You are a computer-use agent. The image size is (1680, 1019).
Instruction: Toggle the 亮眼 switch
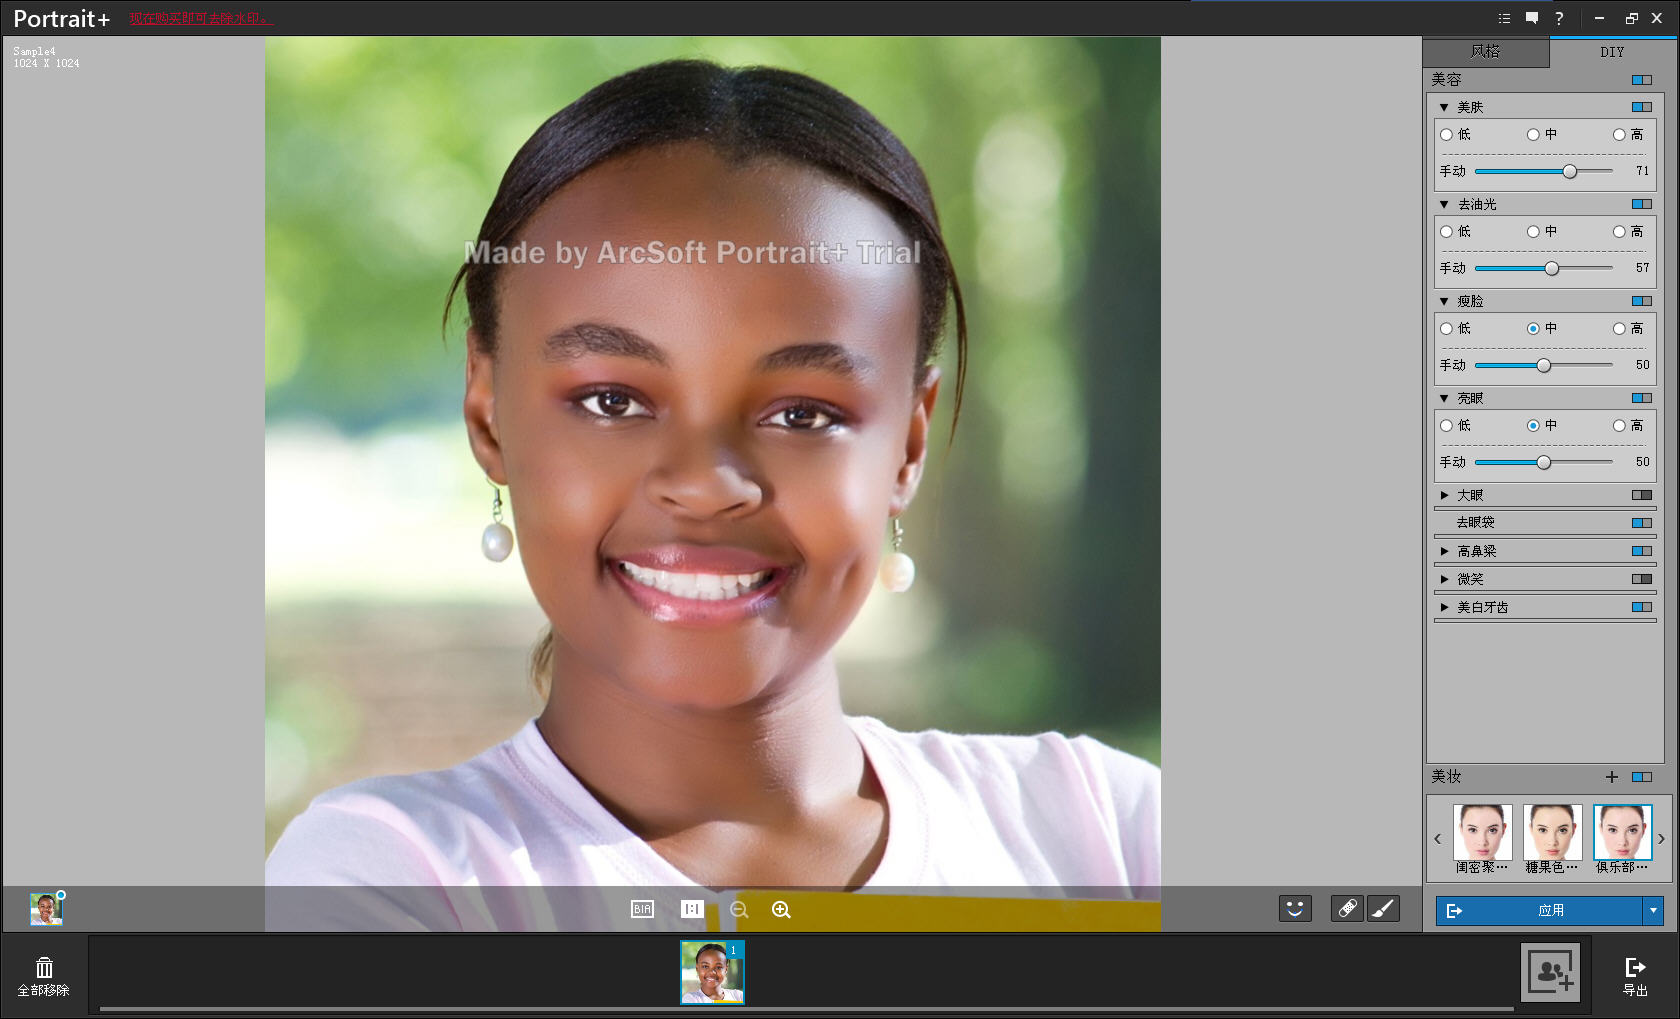pyautogui.click(x=1642, y=398)
